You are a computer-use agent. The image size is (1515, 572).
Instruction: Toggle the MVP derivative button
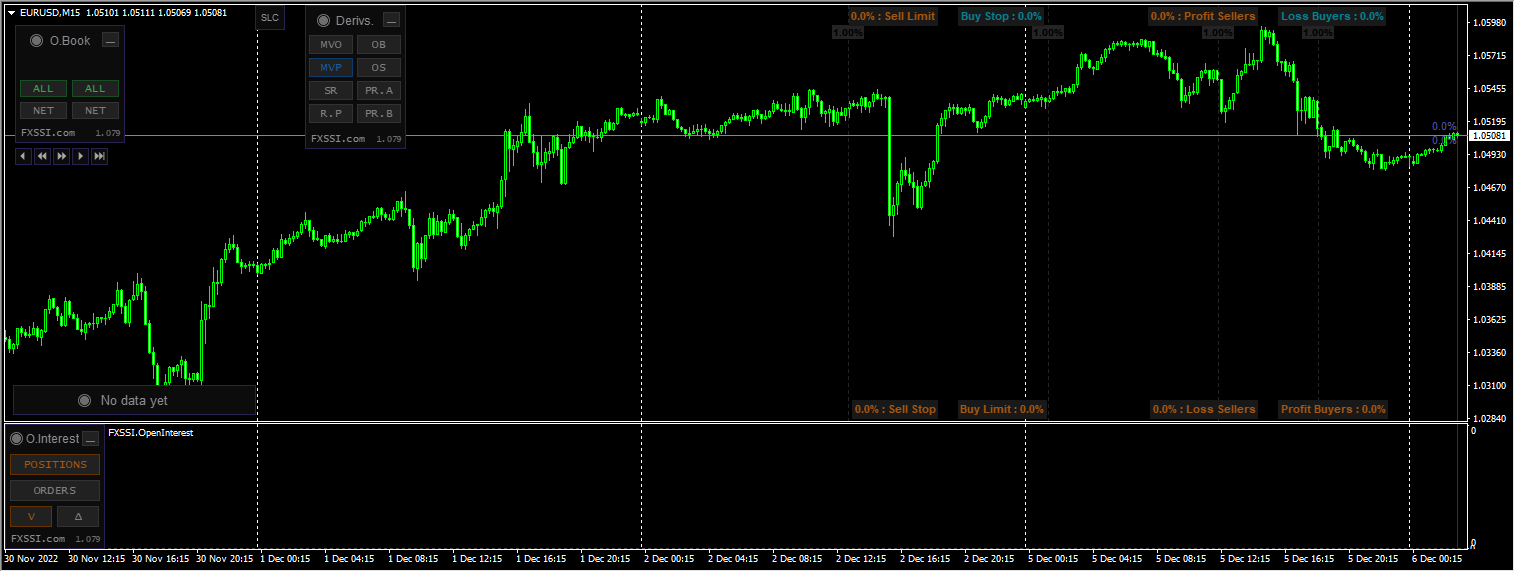click(x=331, y=68)
